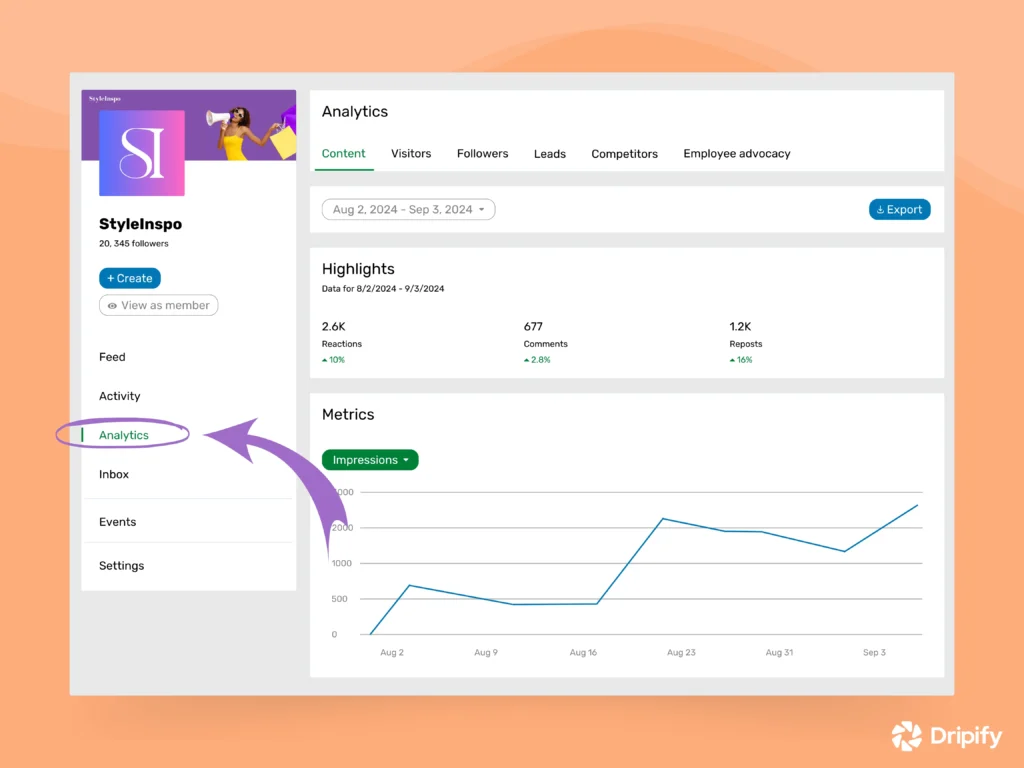Click the download icon on the Export button

click(882, 209)
